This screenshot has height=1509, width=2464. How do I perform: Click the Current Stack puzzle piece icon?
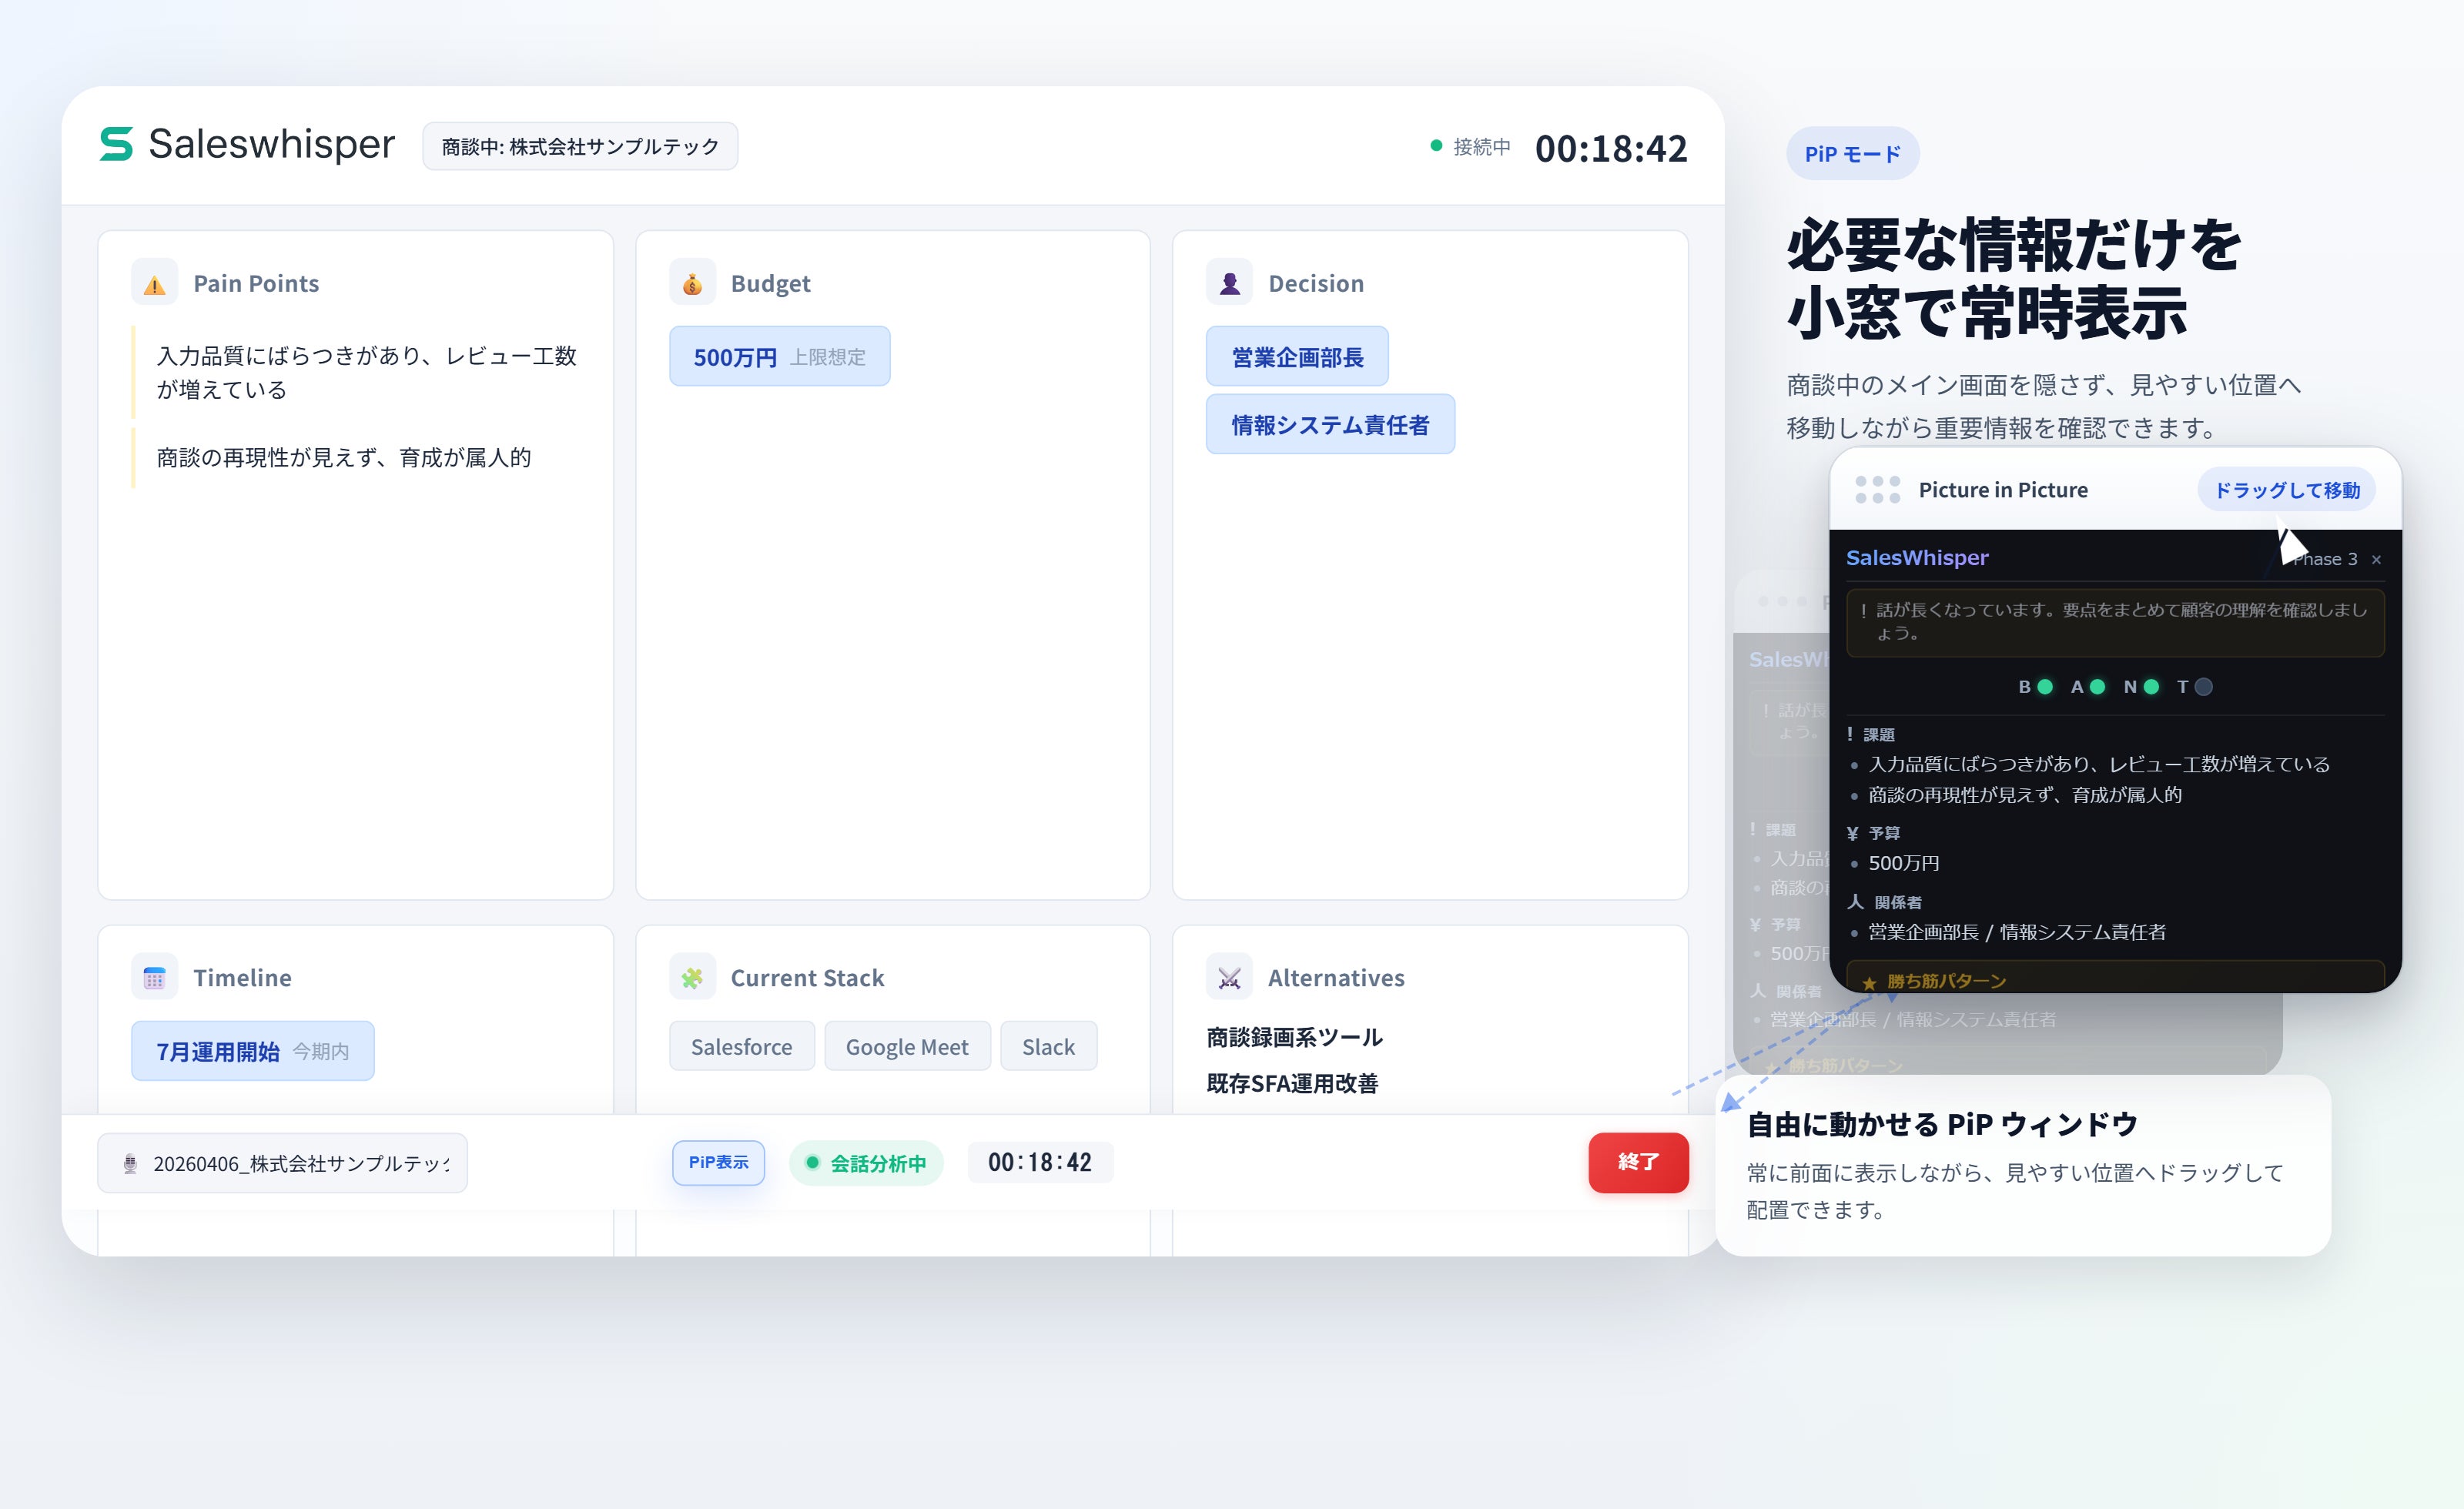pyautogui.click(x=692, y=978)
